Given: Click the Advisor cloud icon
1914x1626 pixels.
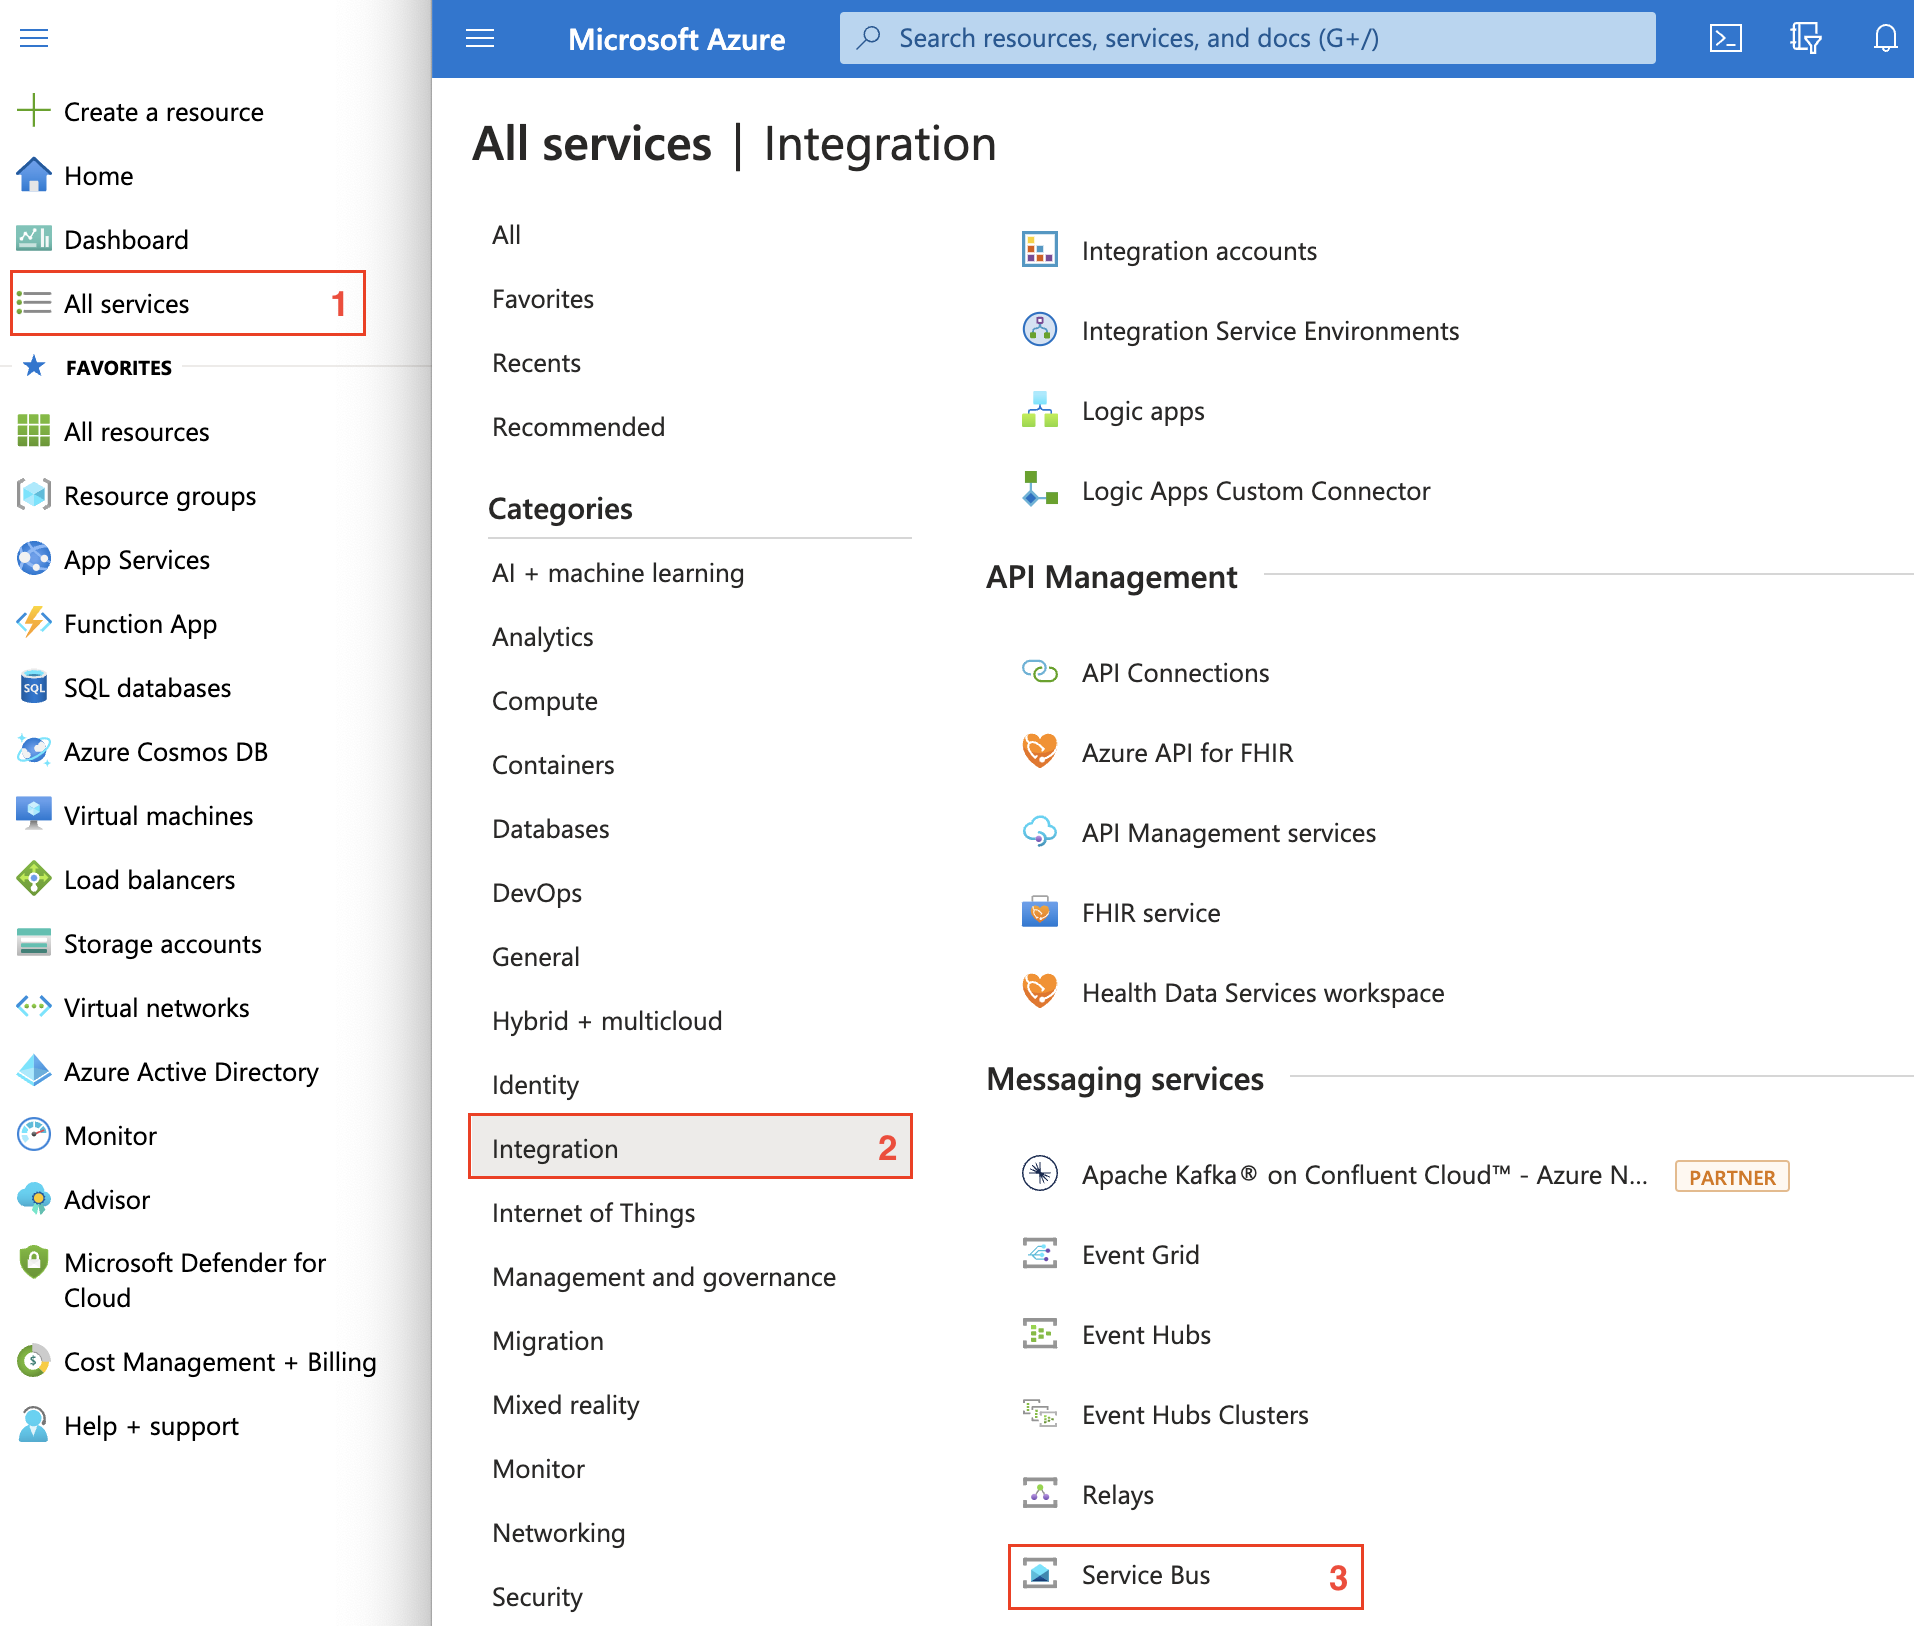Looking at the screenshot, I should click(34, 1199).
